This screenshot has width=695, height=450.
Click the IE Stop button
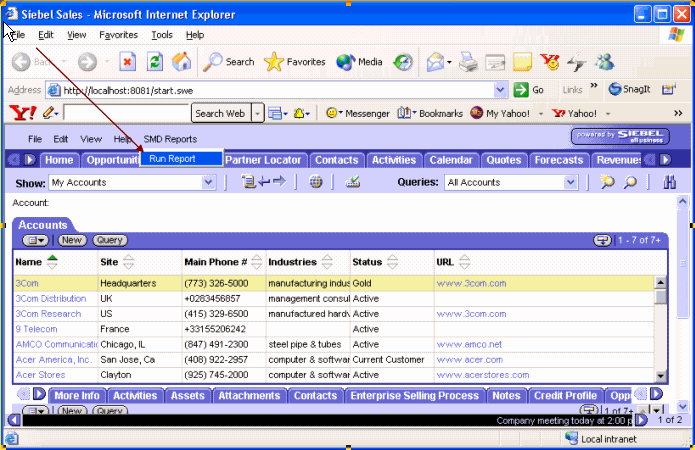pyautogui.click(x=127, y=62)
